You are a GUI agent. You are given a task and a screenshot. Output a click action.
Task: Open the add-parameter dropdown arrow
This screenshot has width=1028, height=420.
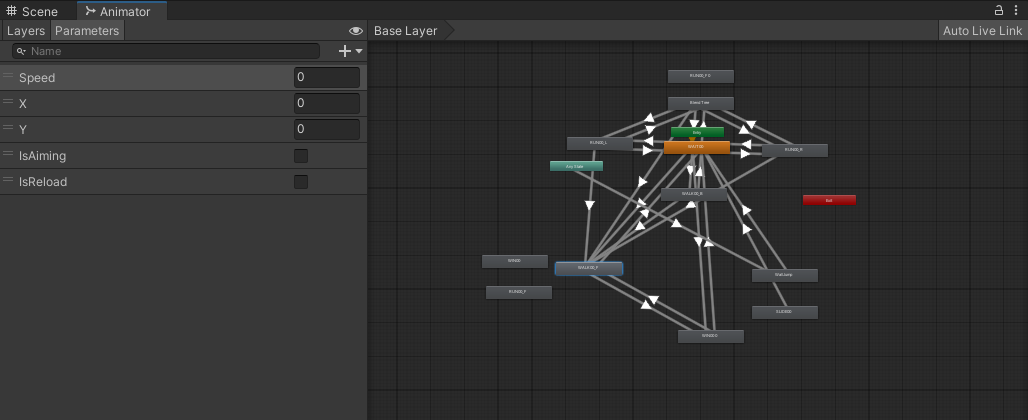point(359,51)
